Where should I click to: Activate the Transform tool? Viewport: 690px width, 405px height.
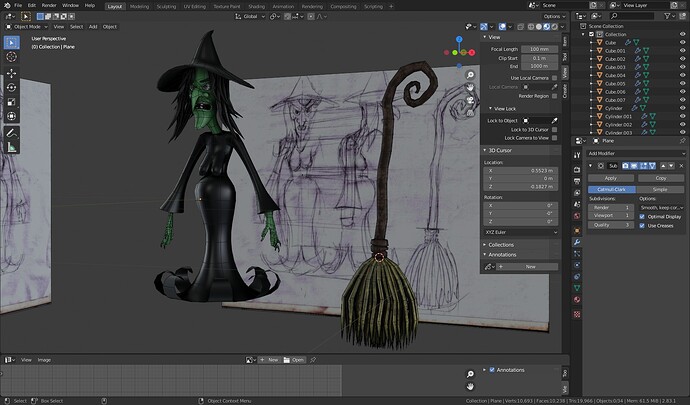tap(12, 116)
